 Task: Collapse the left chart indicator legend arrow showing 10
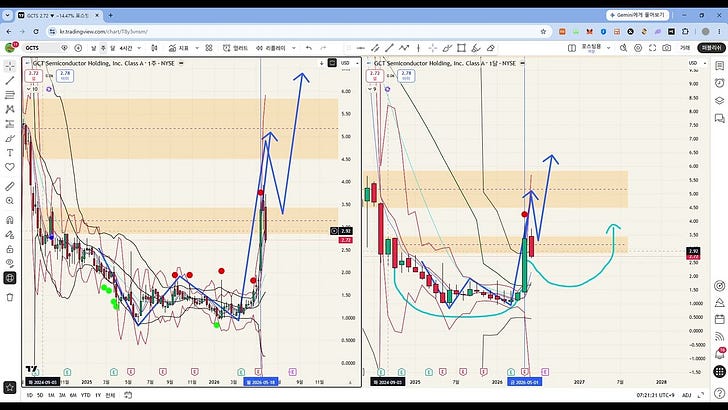click(x=32, y=89)
